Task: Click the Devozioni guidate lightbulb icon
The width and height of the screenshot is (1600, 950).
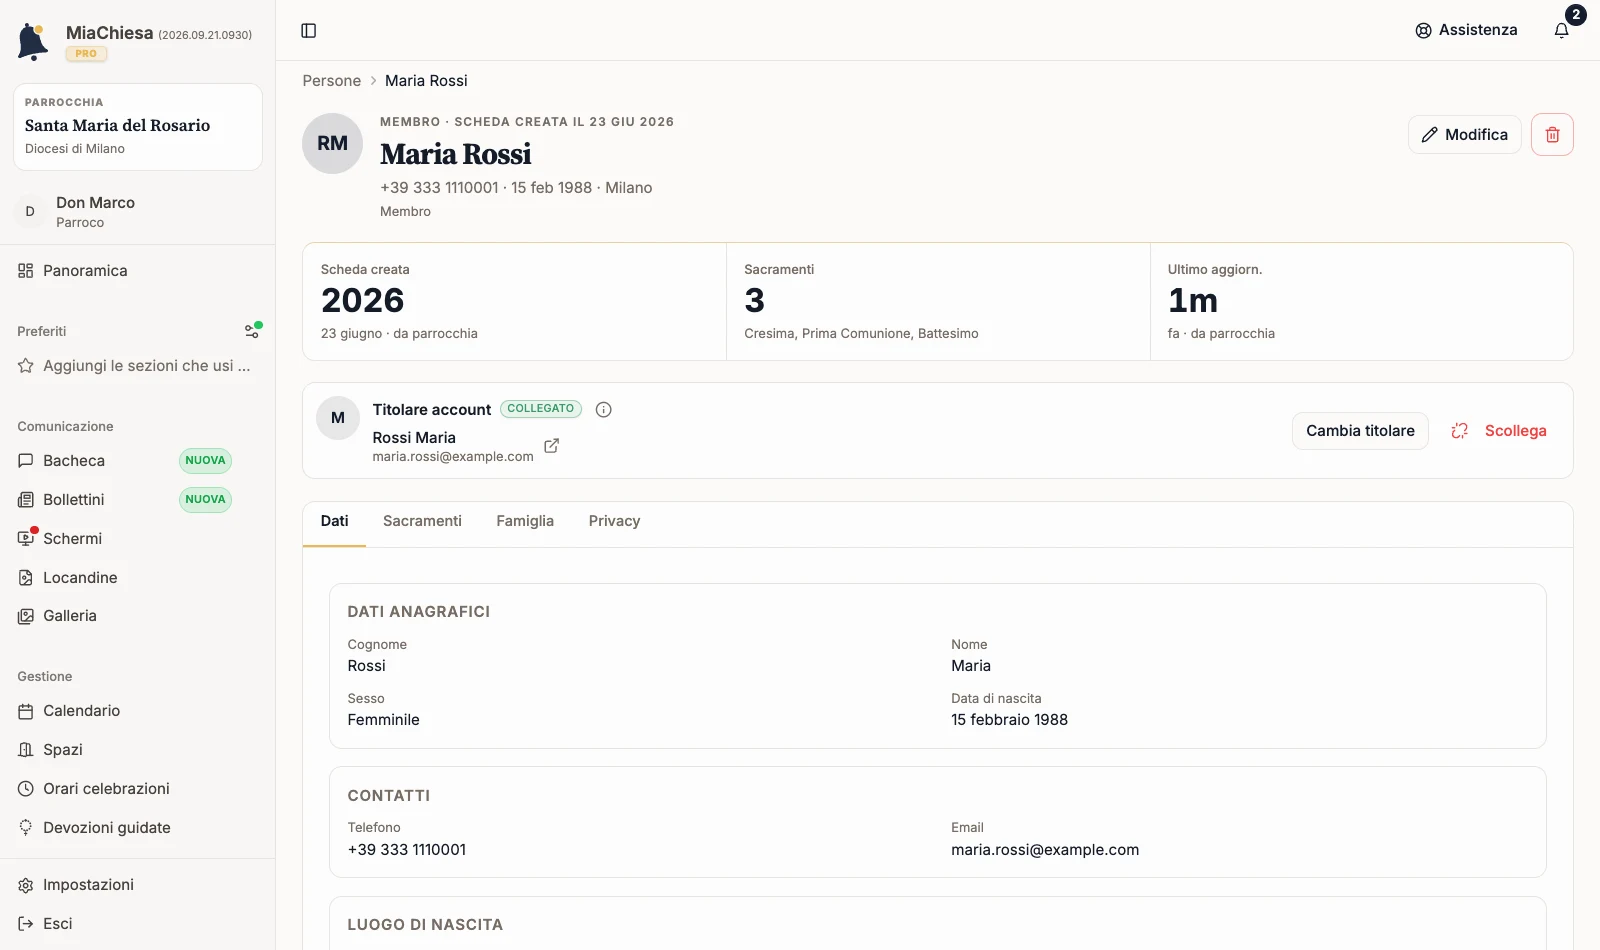Action: [x=26, y=828]
